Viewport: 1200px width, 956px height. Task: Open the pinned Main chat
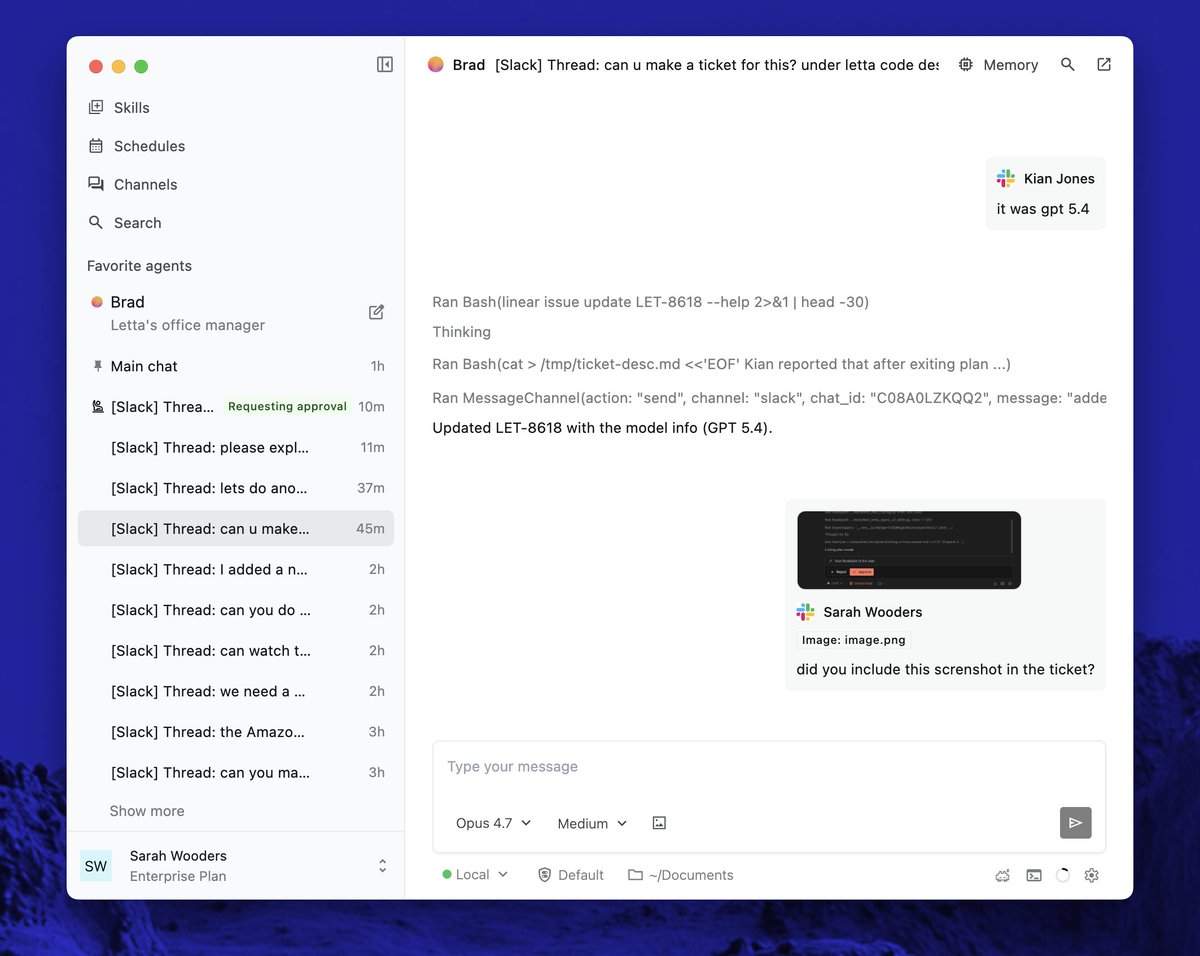point(236,366)
